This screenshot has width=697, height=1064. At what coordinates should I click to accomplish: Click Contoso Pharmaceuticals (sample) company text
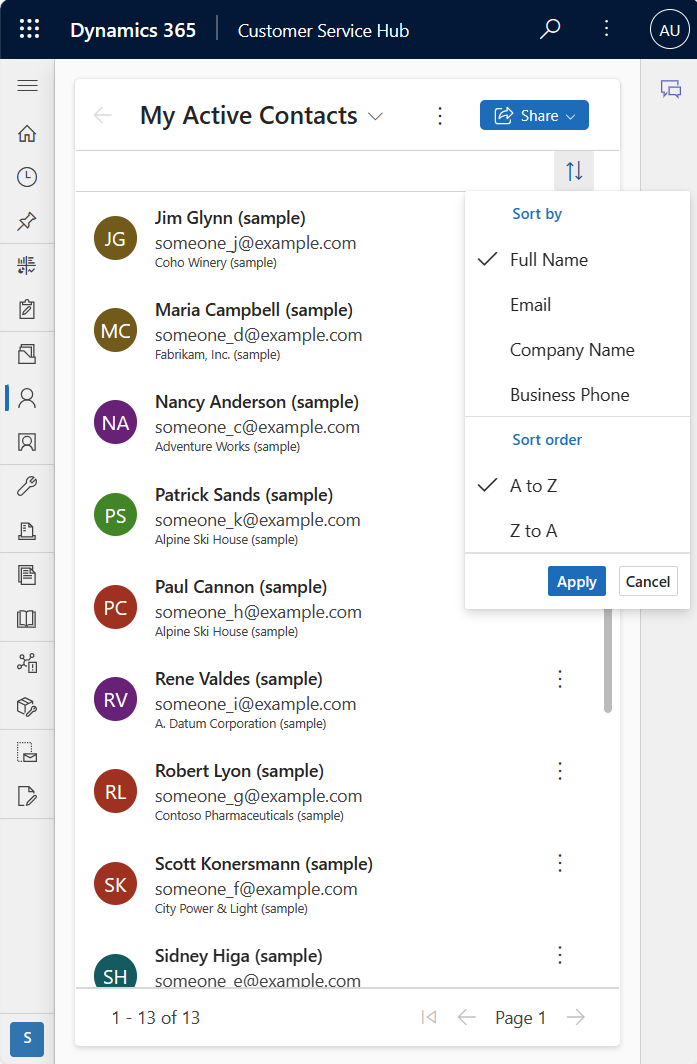coord(249,816)
